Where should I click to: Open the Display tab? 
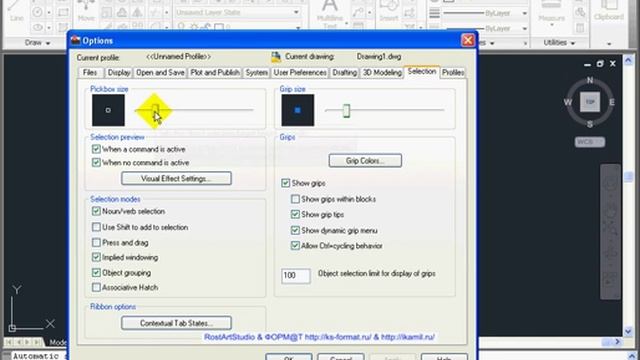click(x=118, y=73)
